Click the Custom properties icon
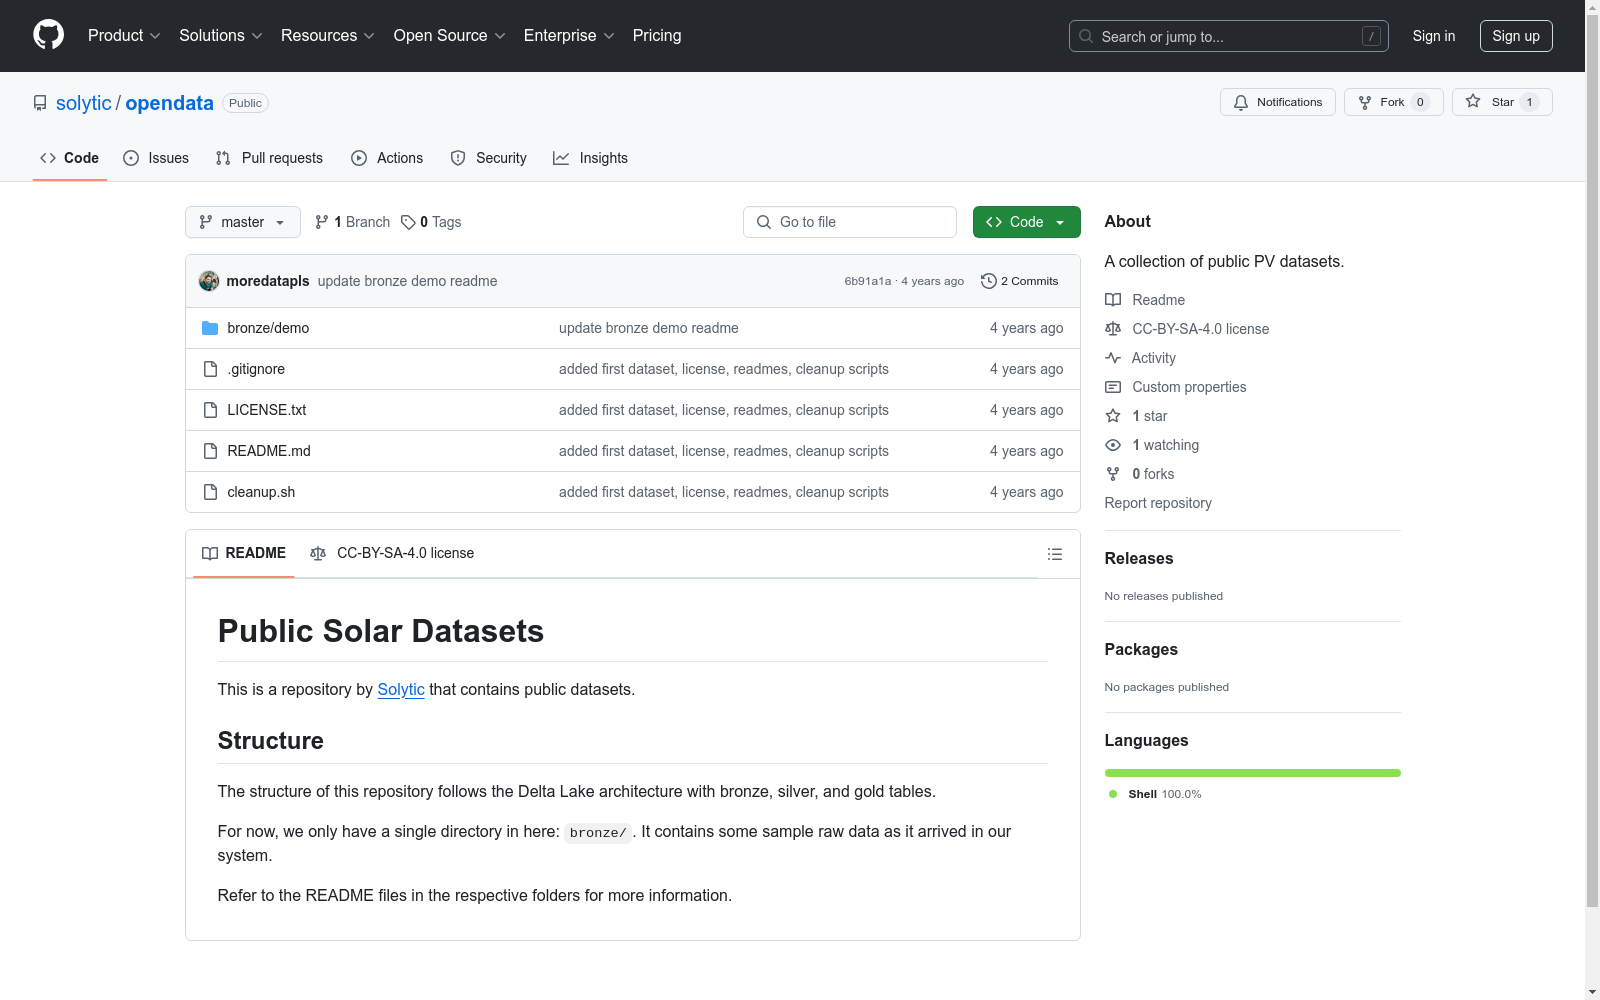1600x1000 pixels. 1113,387
